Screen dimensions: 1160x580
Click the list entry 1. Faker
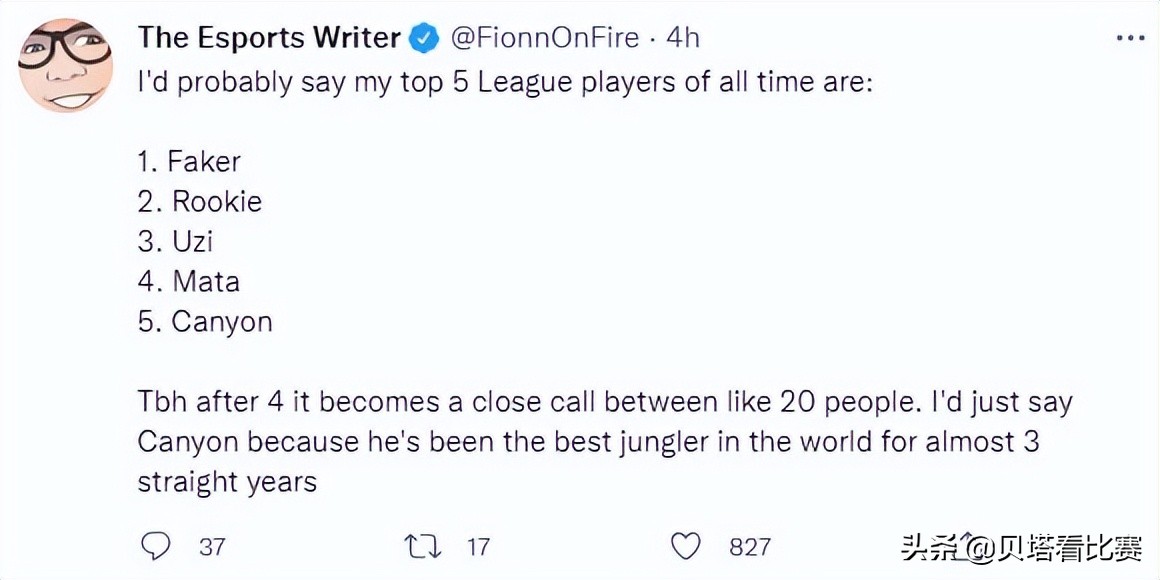click(189, 161)
